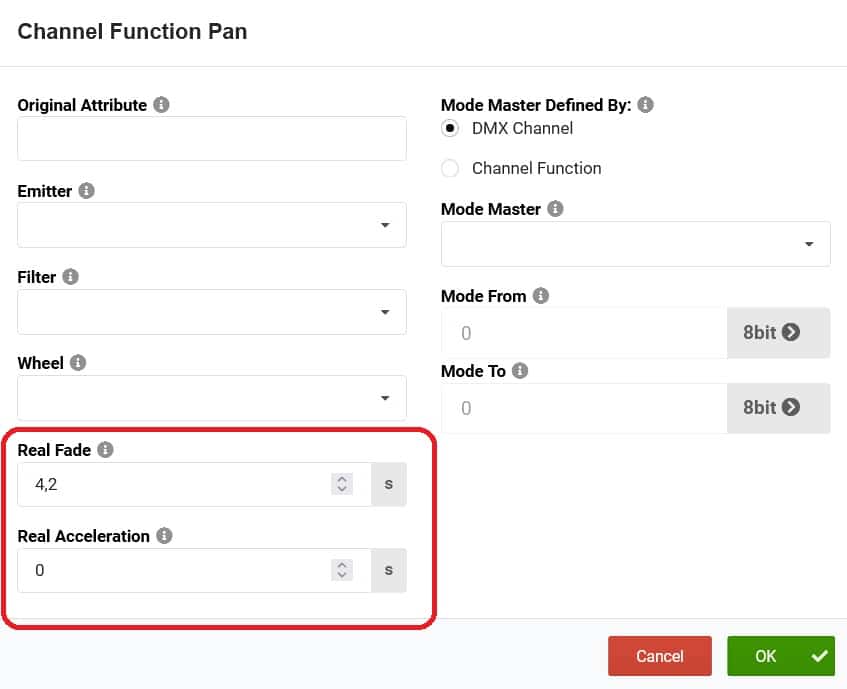The image size is (847, 689).
Task: Open the Wheel dropdown
Action: (212, 398)
